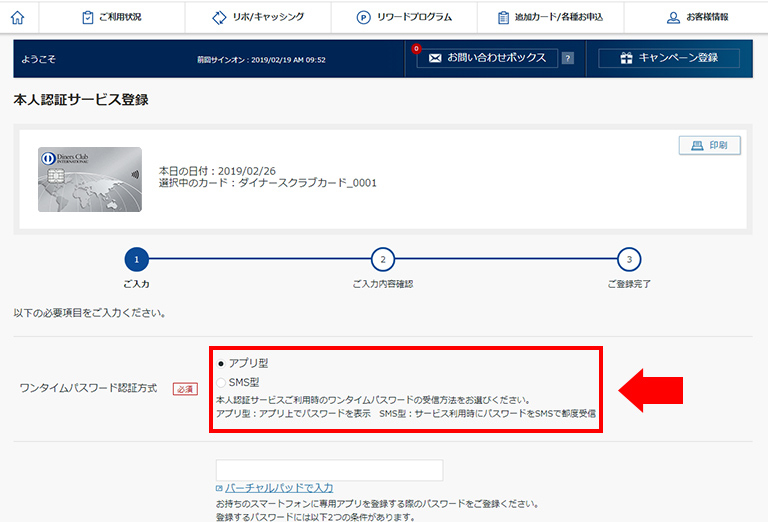
Task: Click the キャンペーン登録 button
Action: coord(669,58)
